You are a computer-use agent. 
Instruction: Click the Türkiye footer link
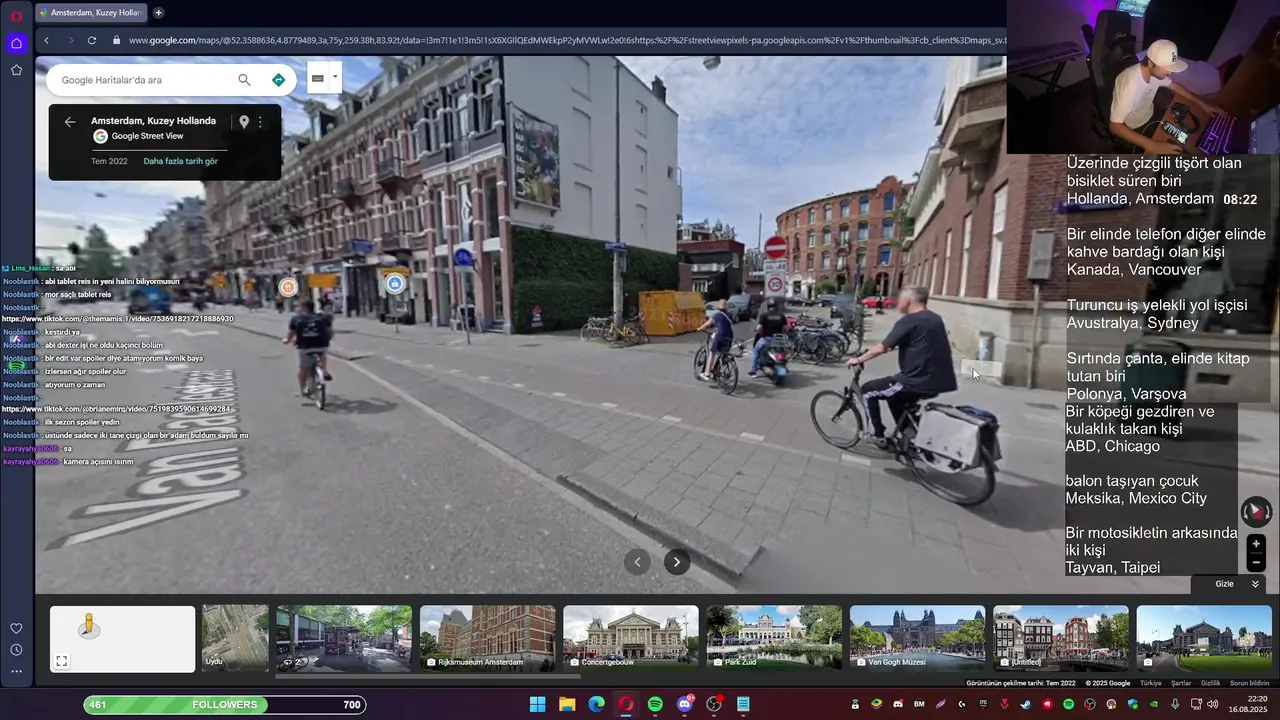click(1151, 683)
